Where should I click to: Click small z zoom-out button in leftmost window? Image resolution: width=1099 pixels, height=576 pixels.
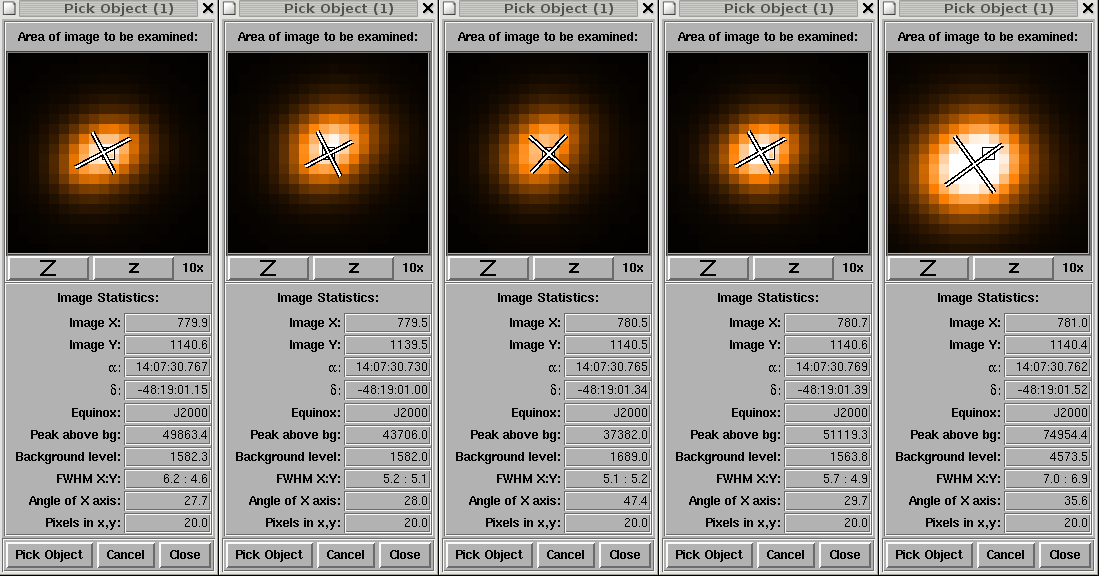133,268
